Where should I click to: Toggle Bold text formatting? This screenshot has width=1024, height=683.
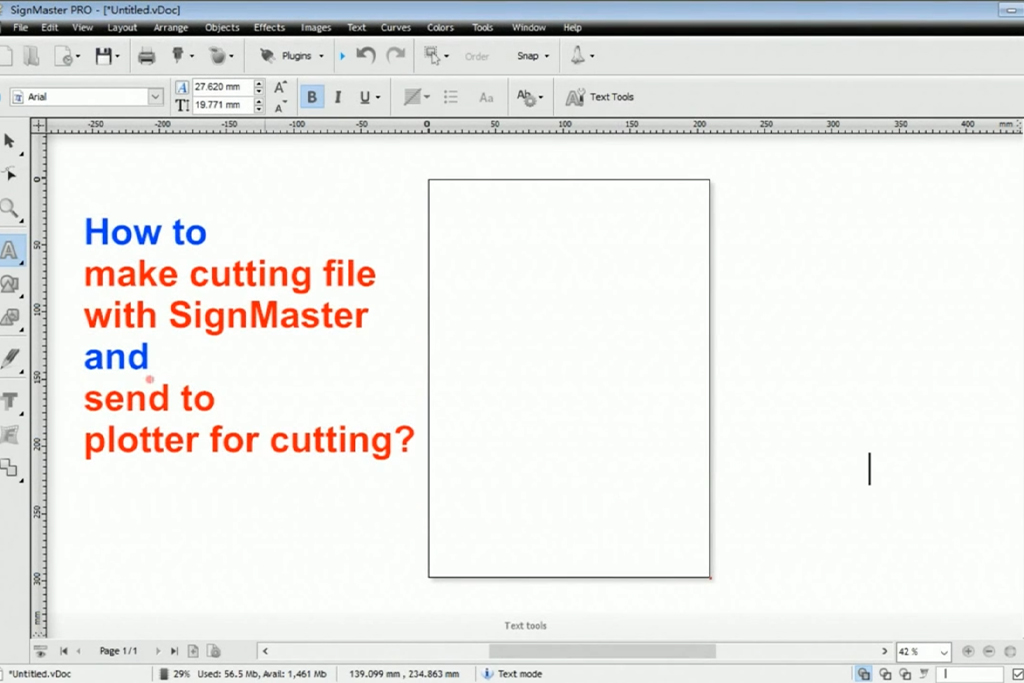pos(312,97)
